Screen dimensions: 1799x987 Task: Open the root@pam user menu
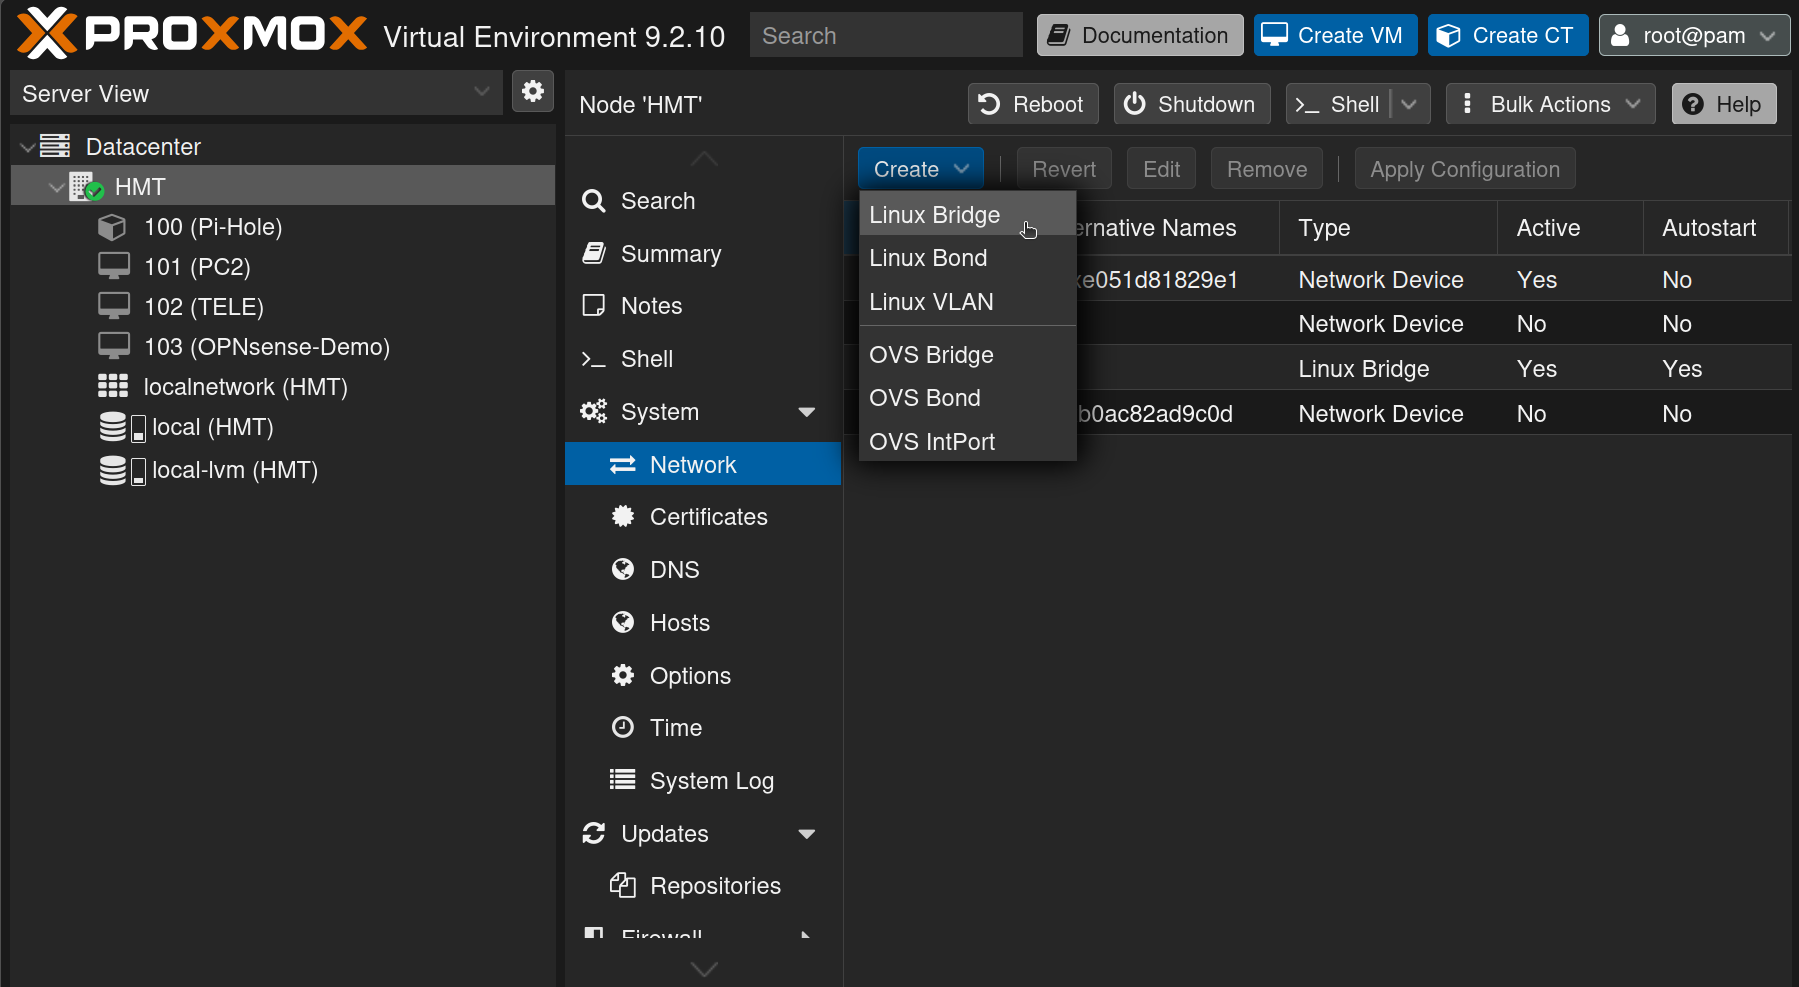pos(1694,35)
